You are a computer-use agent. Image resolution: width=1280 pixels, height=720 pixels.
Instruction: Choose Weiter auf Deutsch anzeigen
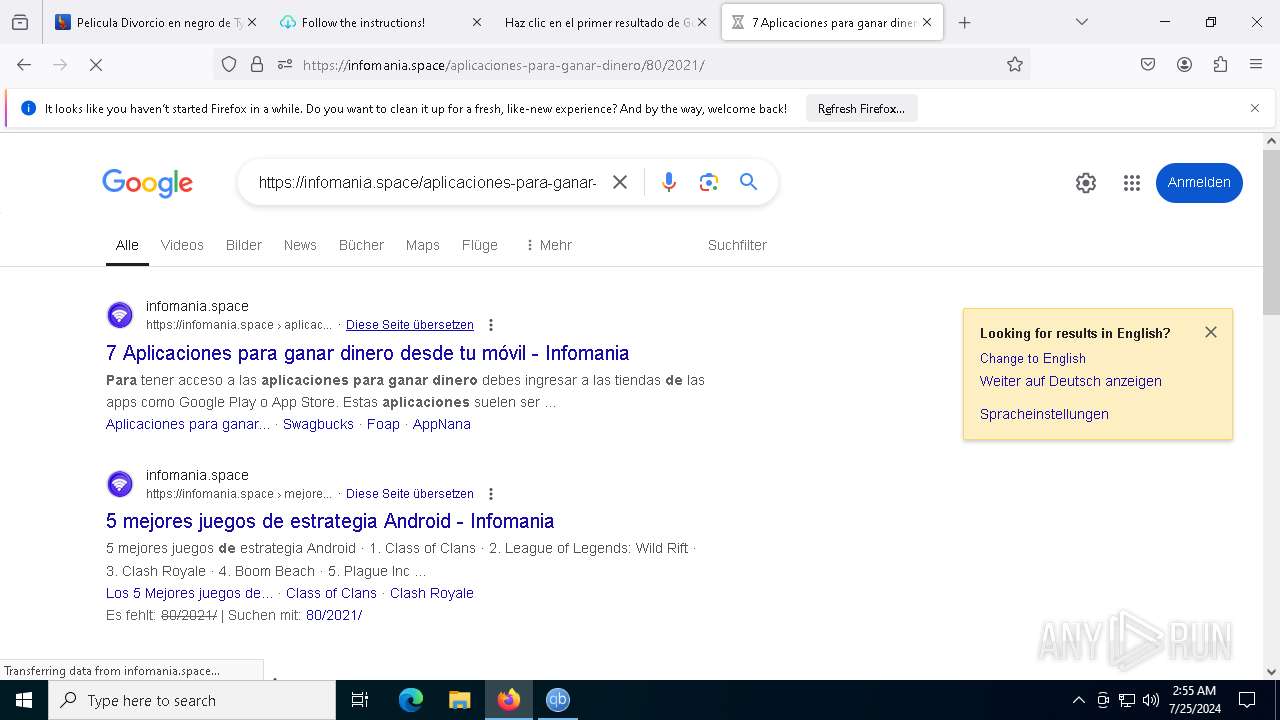click(x=1071, y=381)
